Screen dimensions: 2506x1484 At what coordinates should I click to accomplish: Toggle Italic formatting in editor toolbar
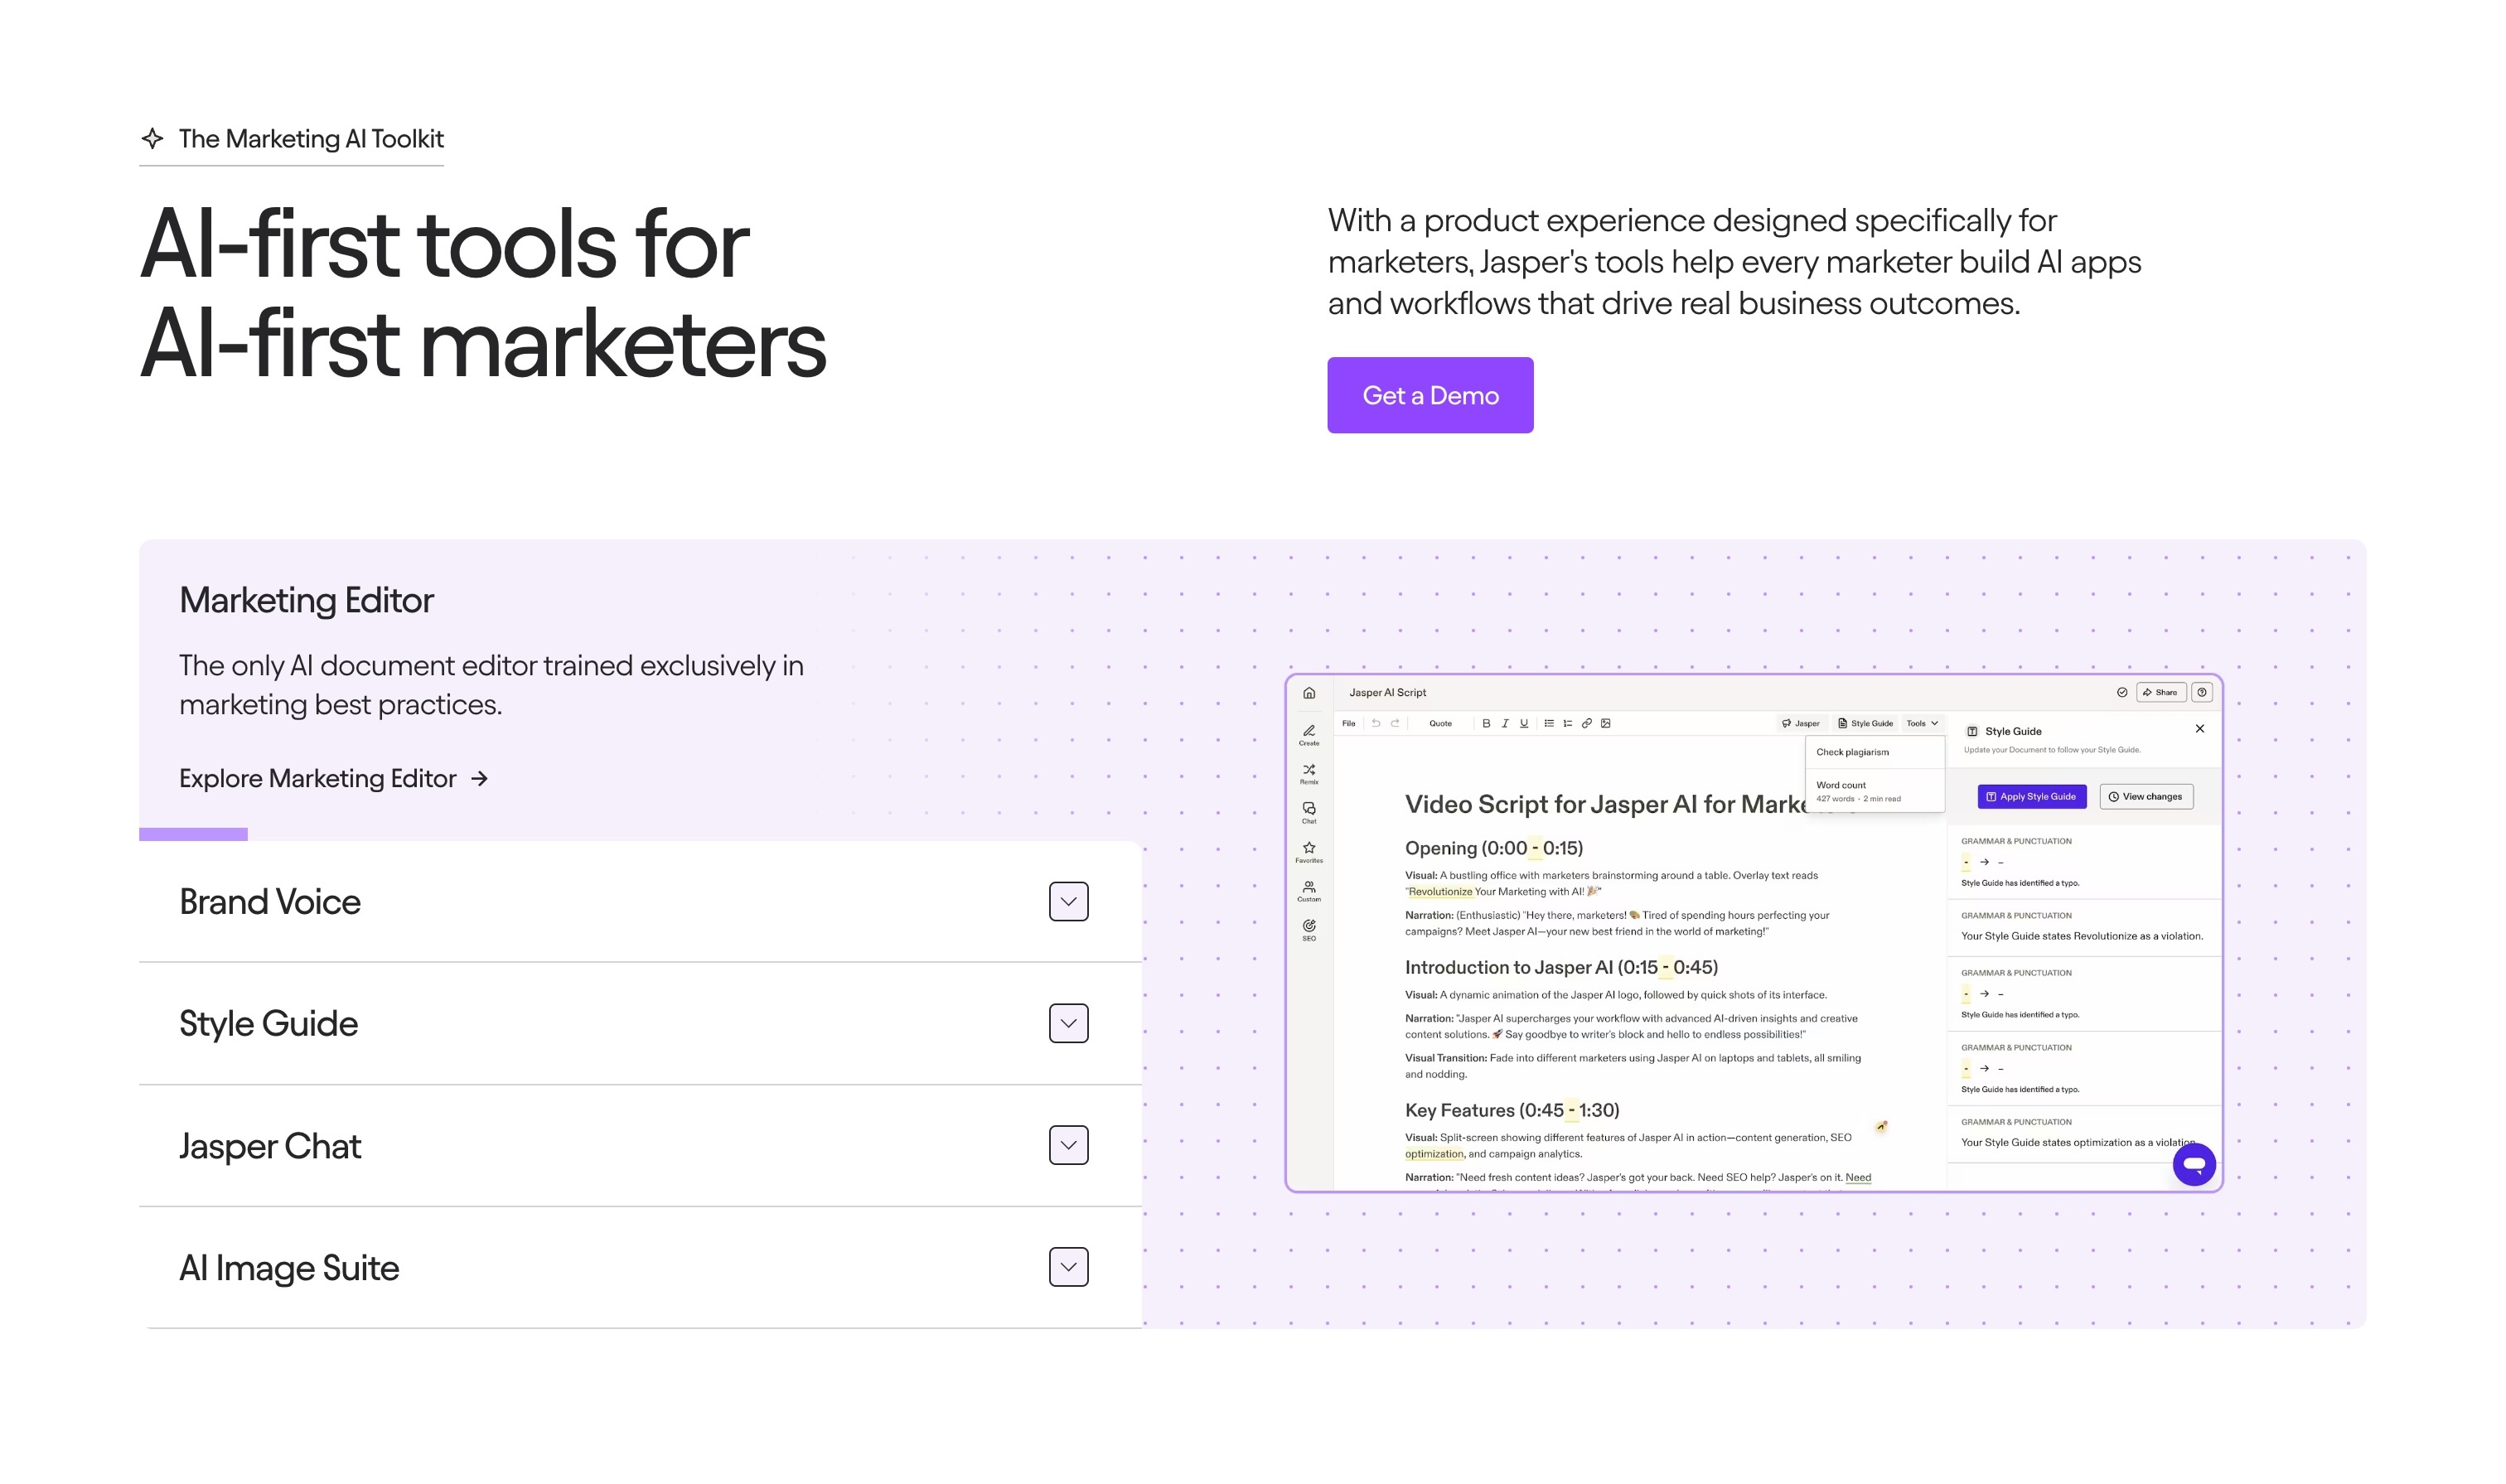pos(1505,723)
